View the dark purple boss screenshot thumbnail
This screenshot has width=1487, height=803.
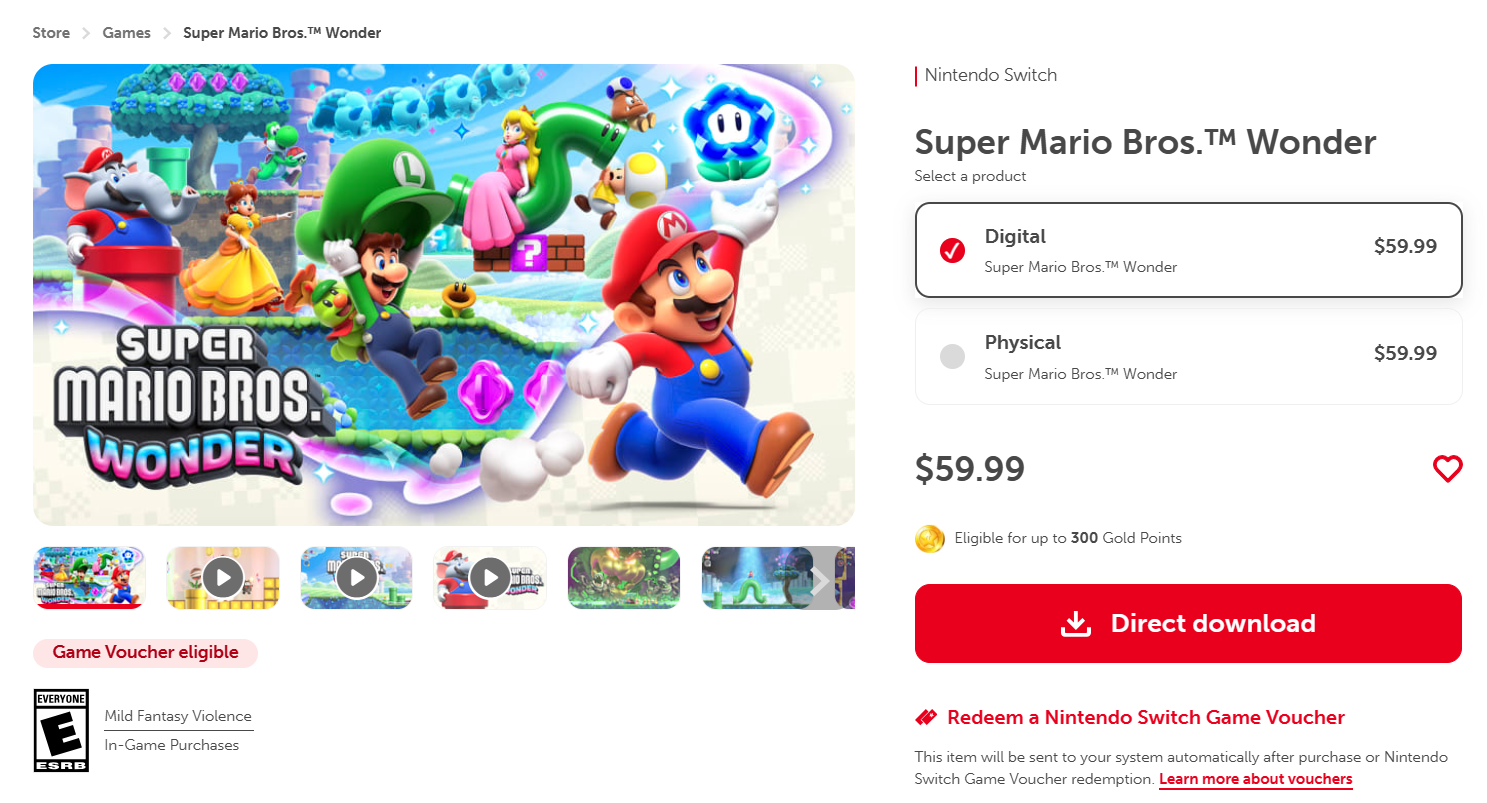(624, 577)
